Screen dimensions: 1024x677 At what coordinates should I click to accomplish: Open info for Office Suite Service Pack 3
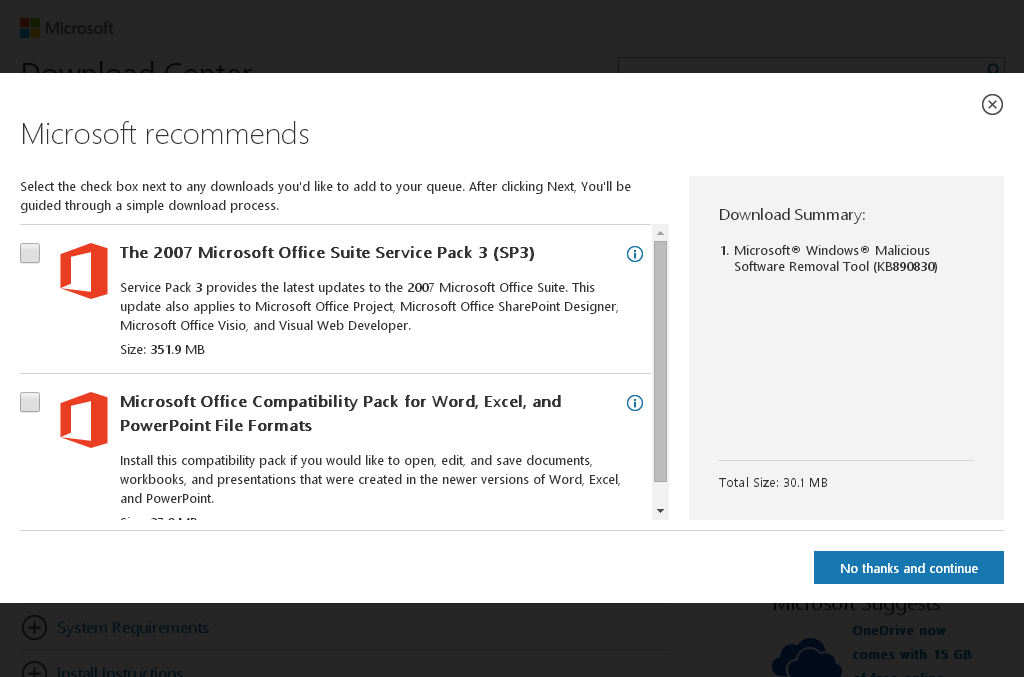point(635,254)
